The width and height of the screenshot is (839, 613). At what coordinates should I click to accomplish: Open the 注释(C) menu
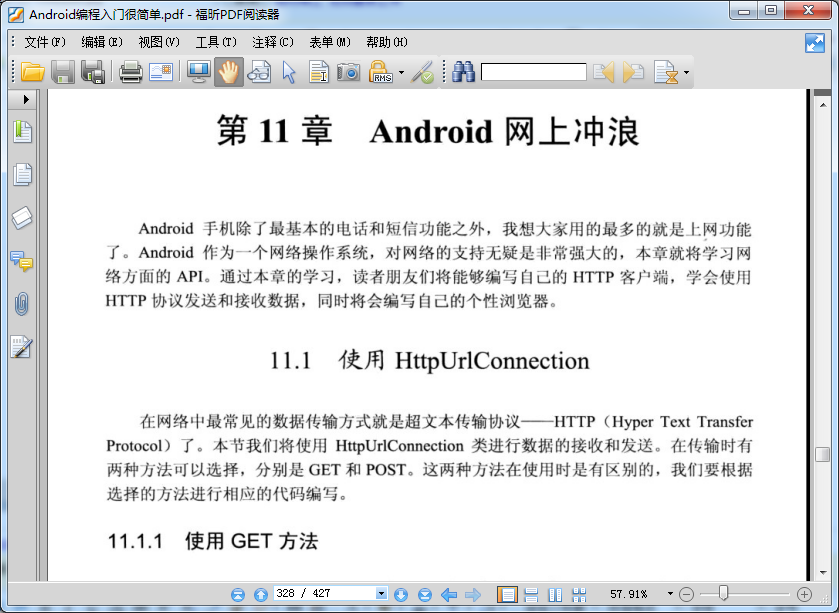click(273, 42)
